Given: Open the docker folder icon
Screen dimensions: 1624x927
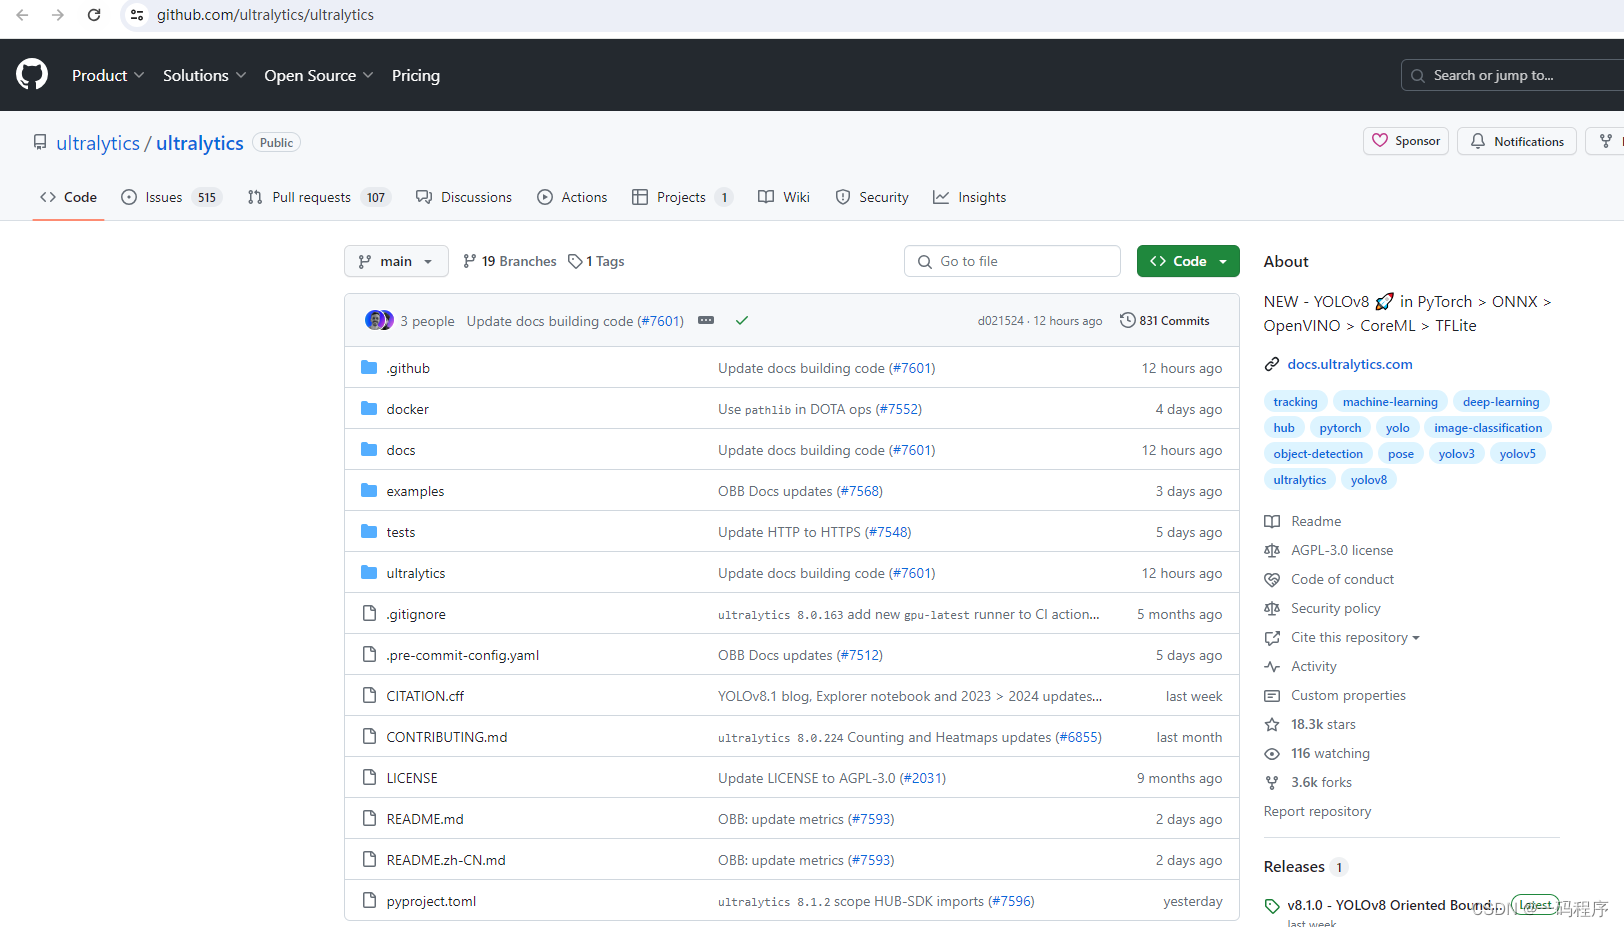Looking at the screenshot, I should (x=369, y=409).
